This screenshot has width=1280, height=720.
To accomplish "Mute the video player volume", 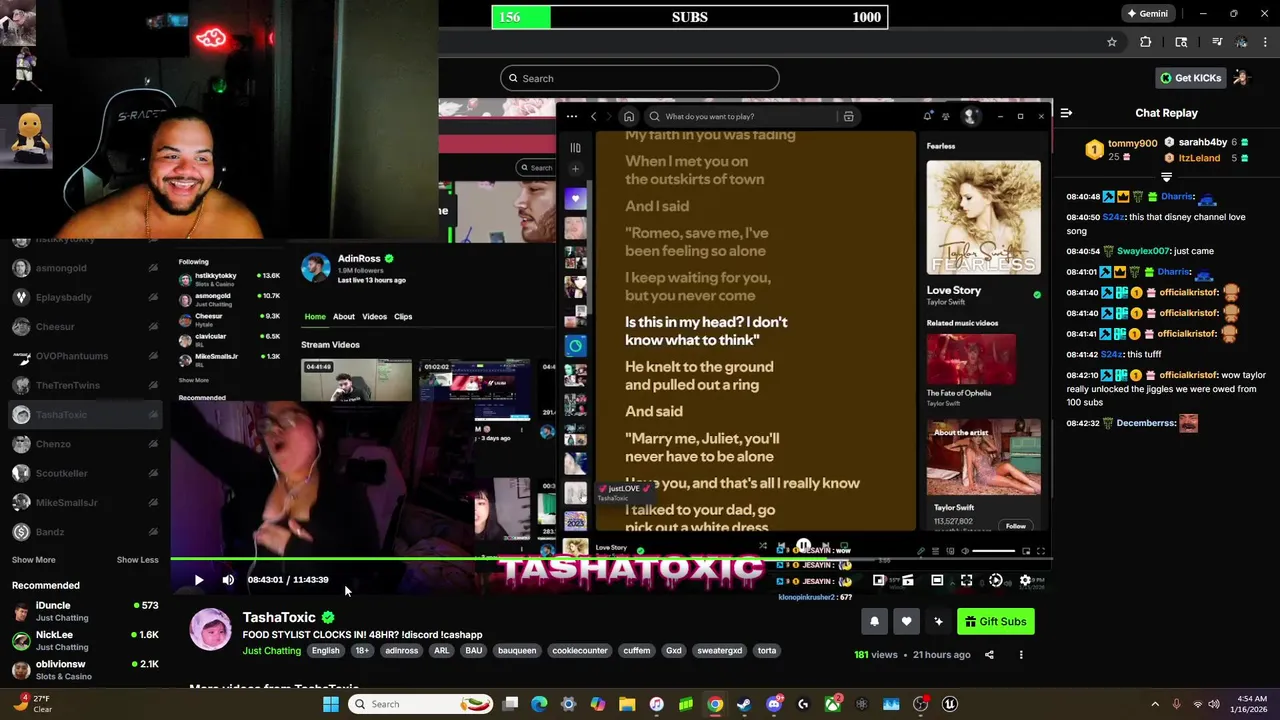I will pos(228,580).
